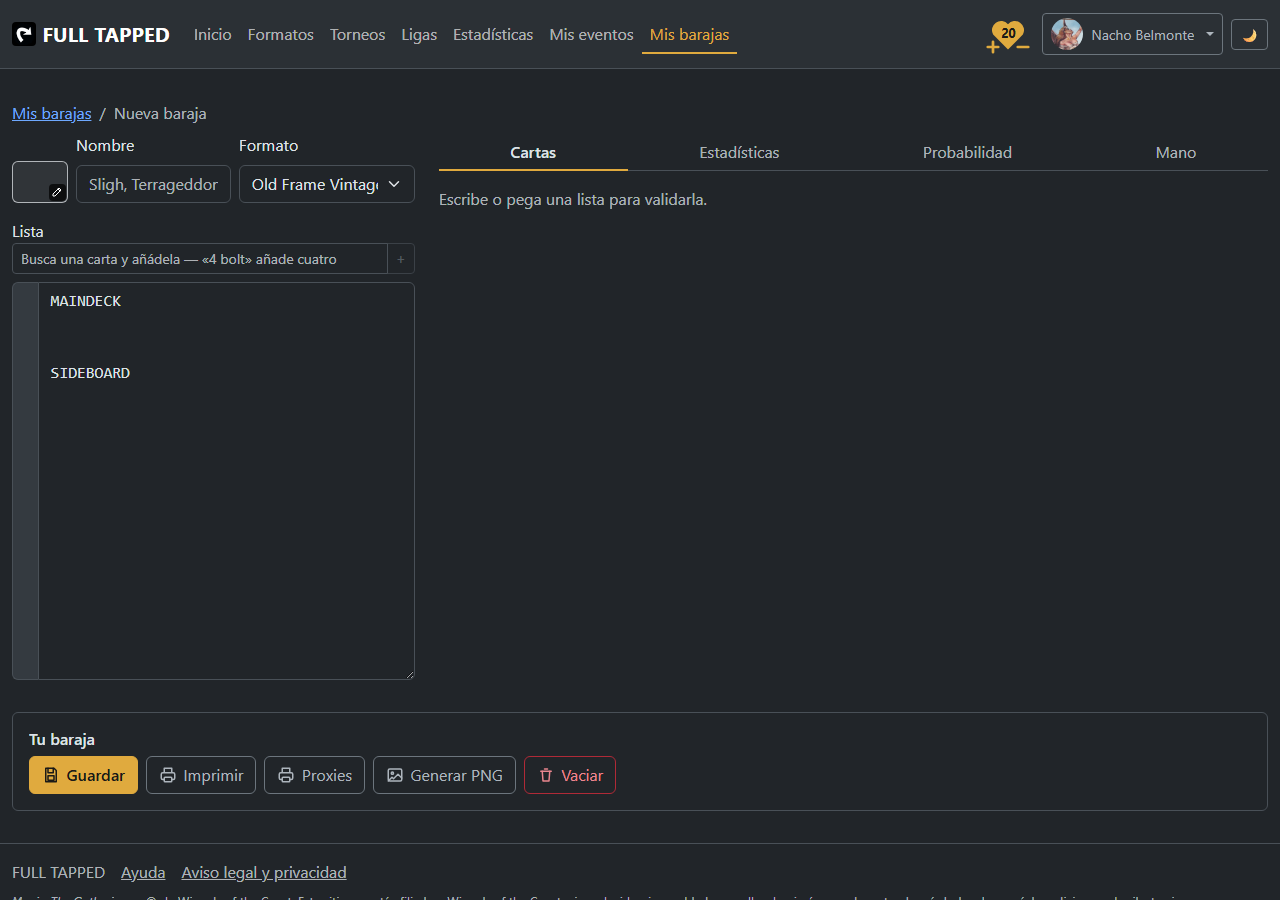Go to Inicio in the navbar
Image resolution: width=1280 pixels, height=900 pixels.
213,35
